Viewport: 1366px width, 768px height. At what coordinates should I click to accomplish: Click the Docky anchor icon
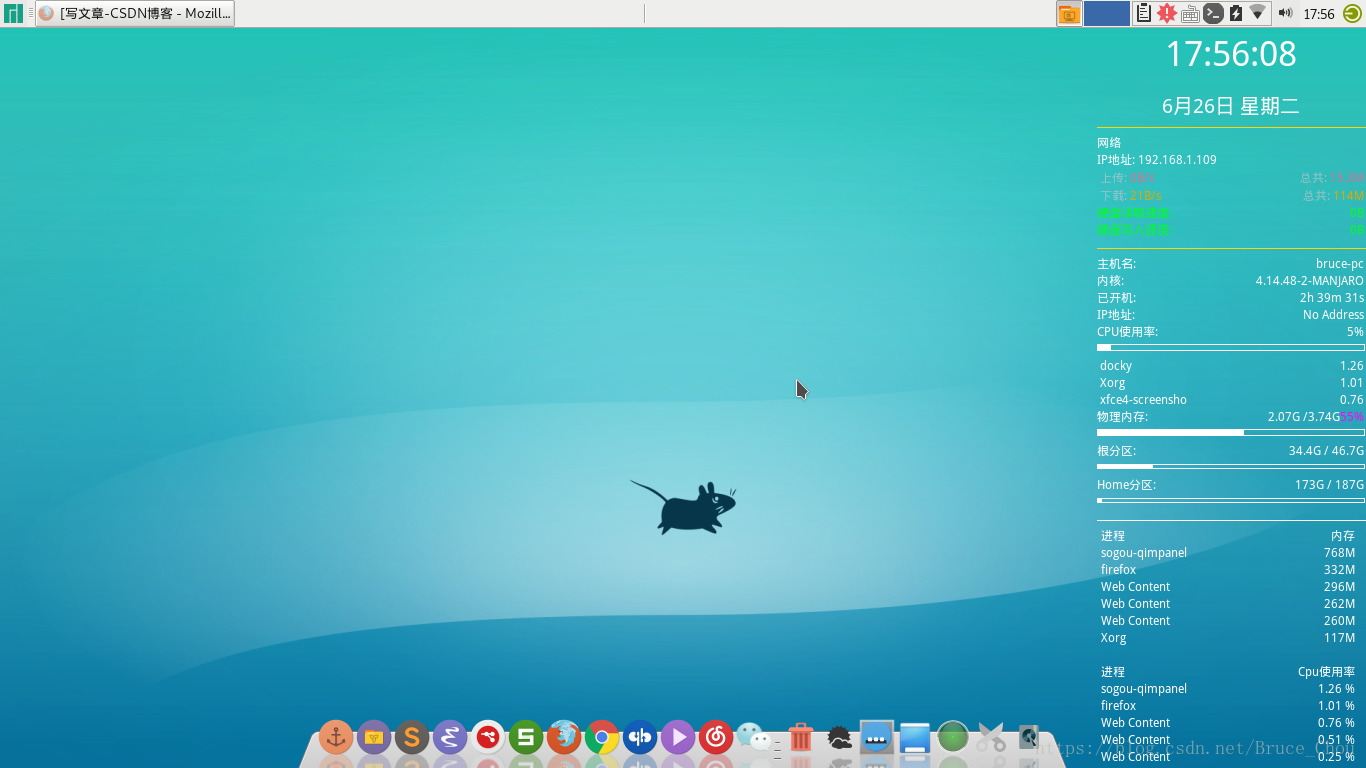coord(336,738)
